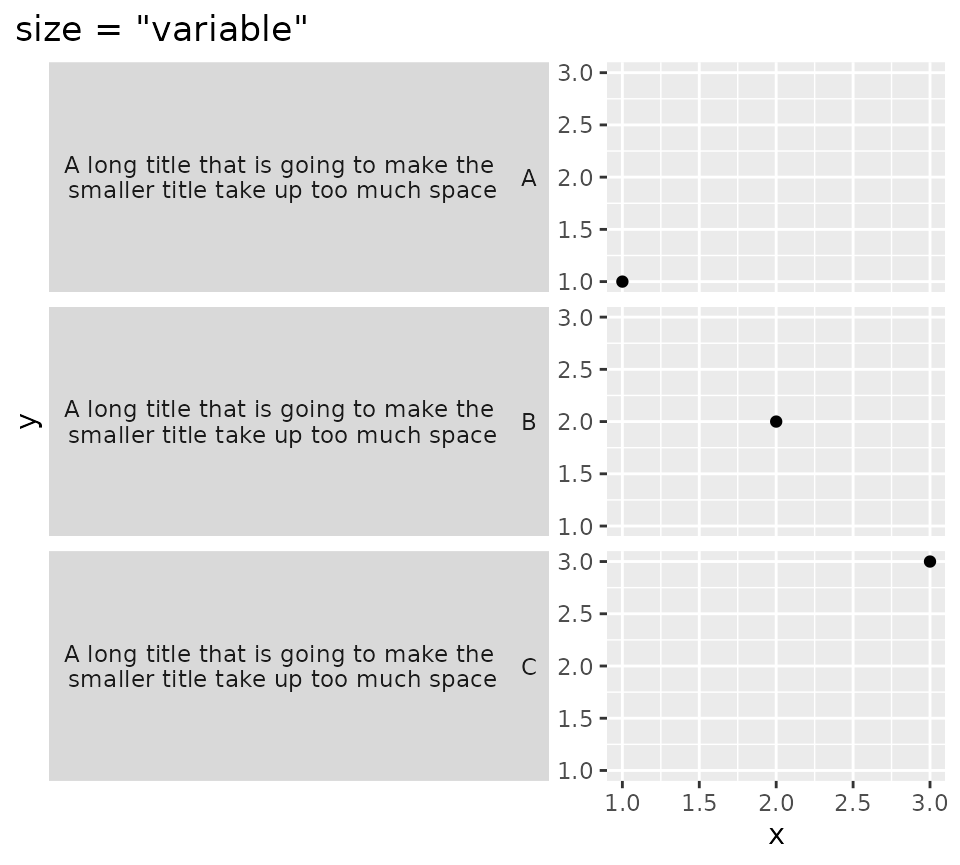Click the black data point in panel C
The height and width of the screenshot is (865, 960).
click(930, 561)
